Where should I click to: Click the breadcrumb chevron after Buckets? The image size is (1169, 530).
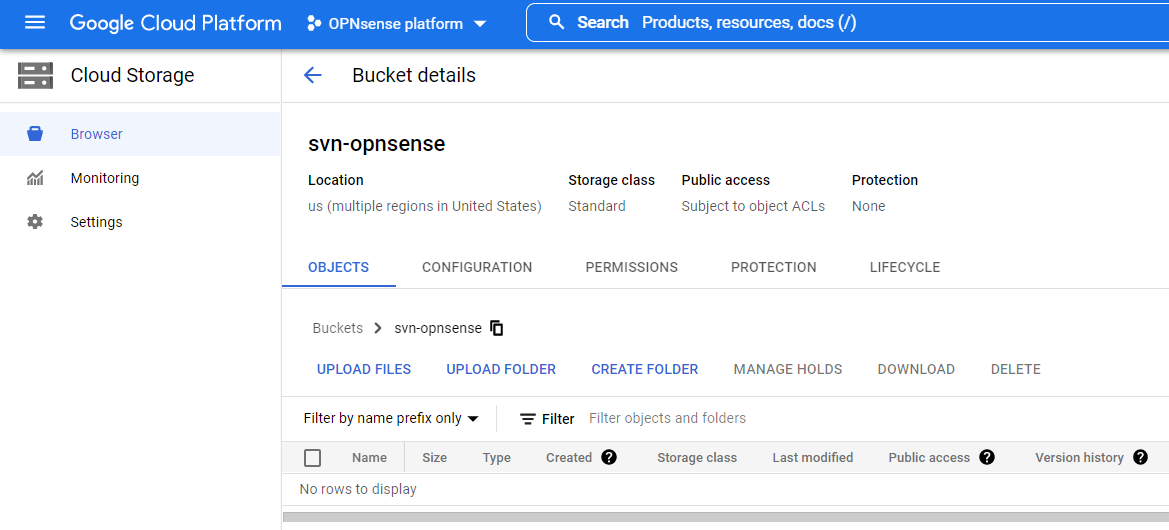[378, 328]
